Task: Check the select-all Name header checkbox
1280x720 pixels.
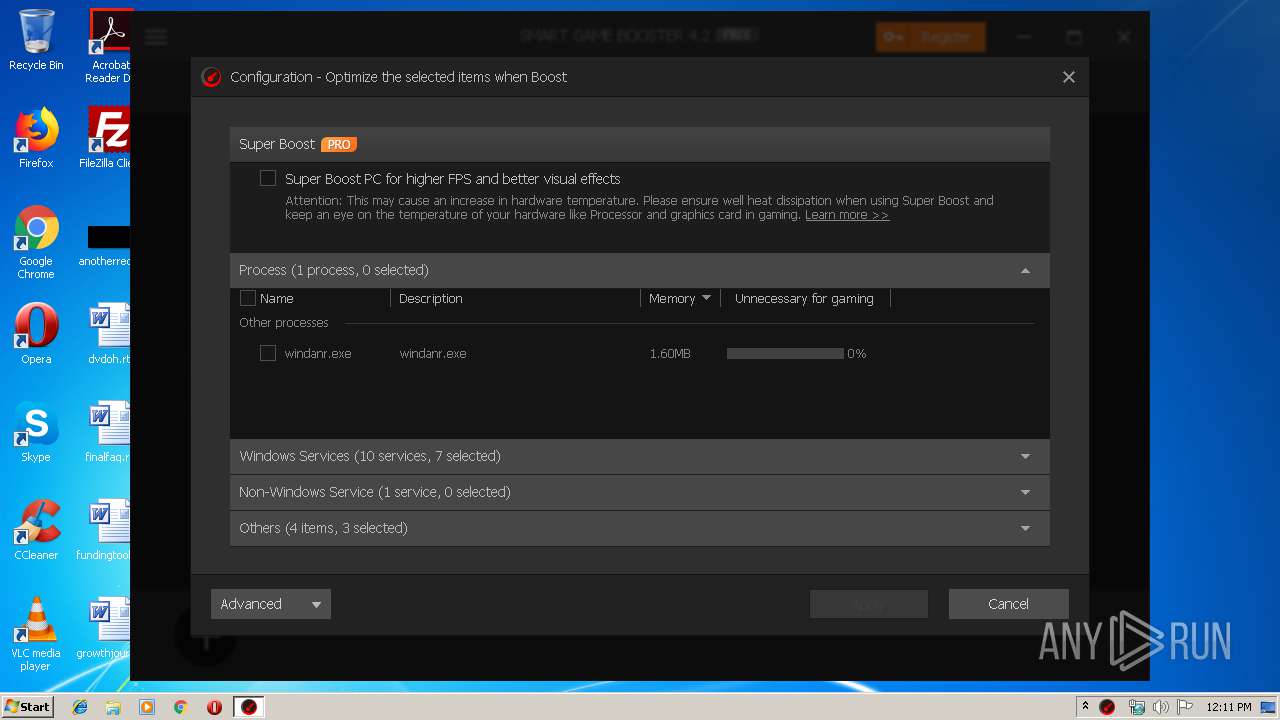Action: [248, 298]
